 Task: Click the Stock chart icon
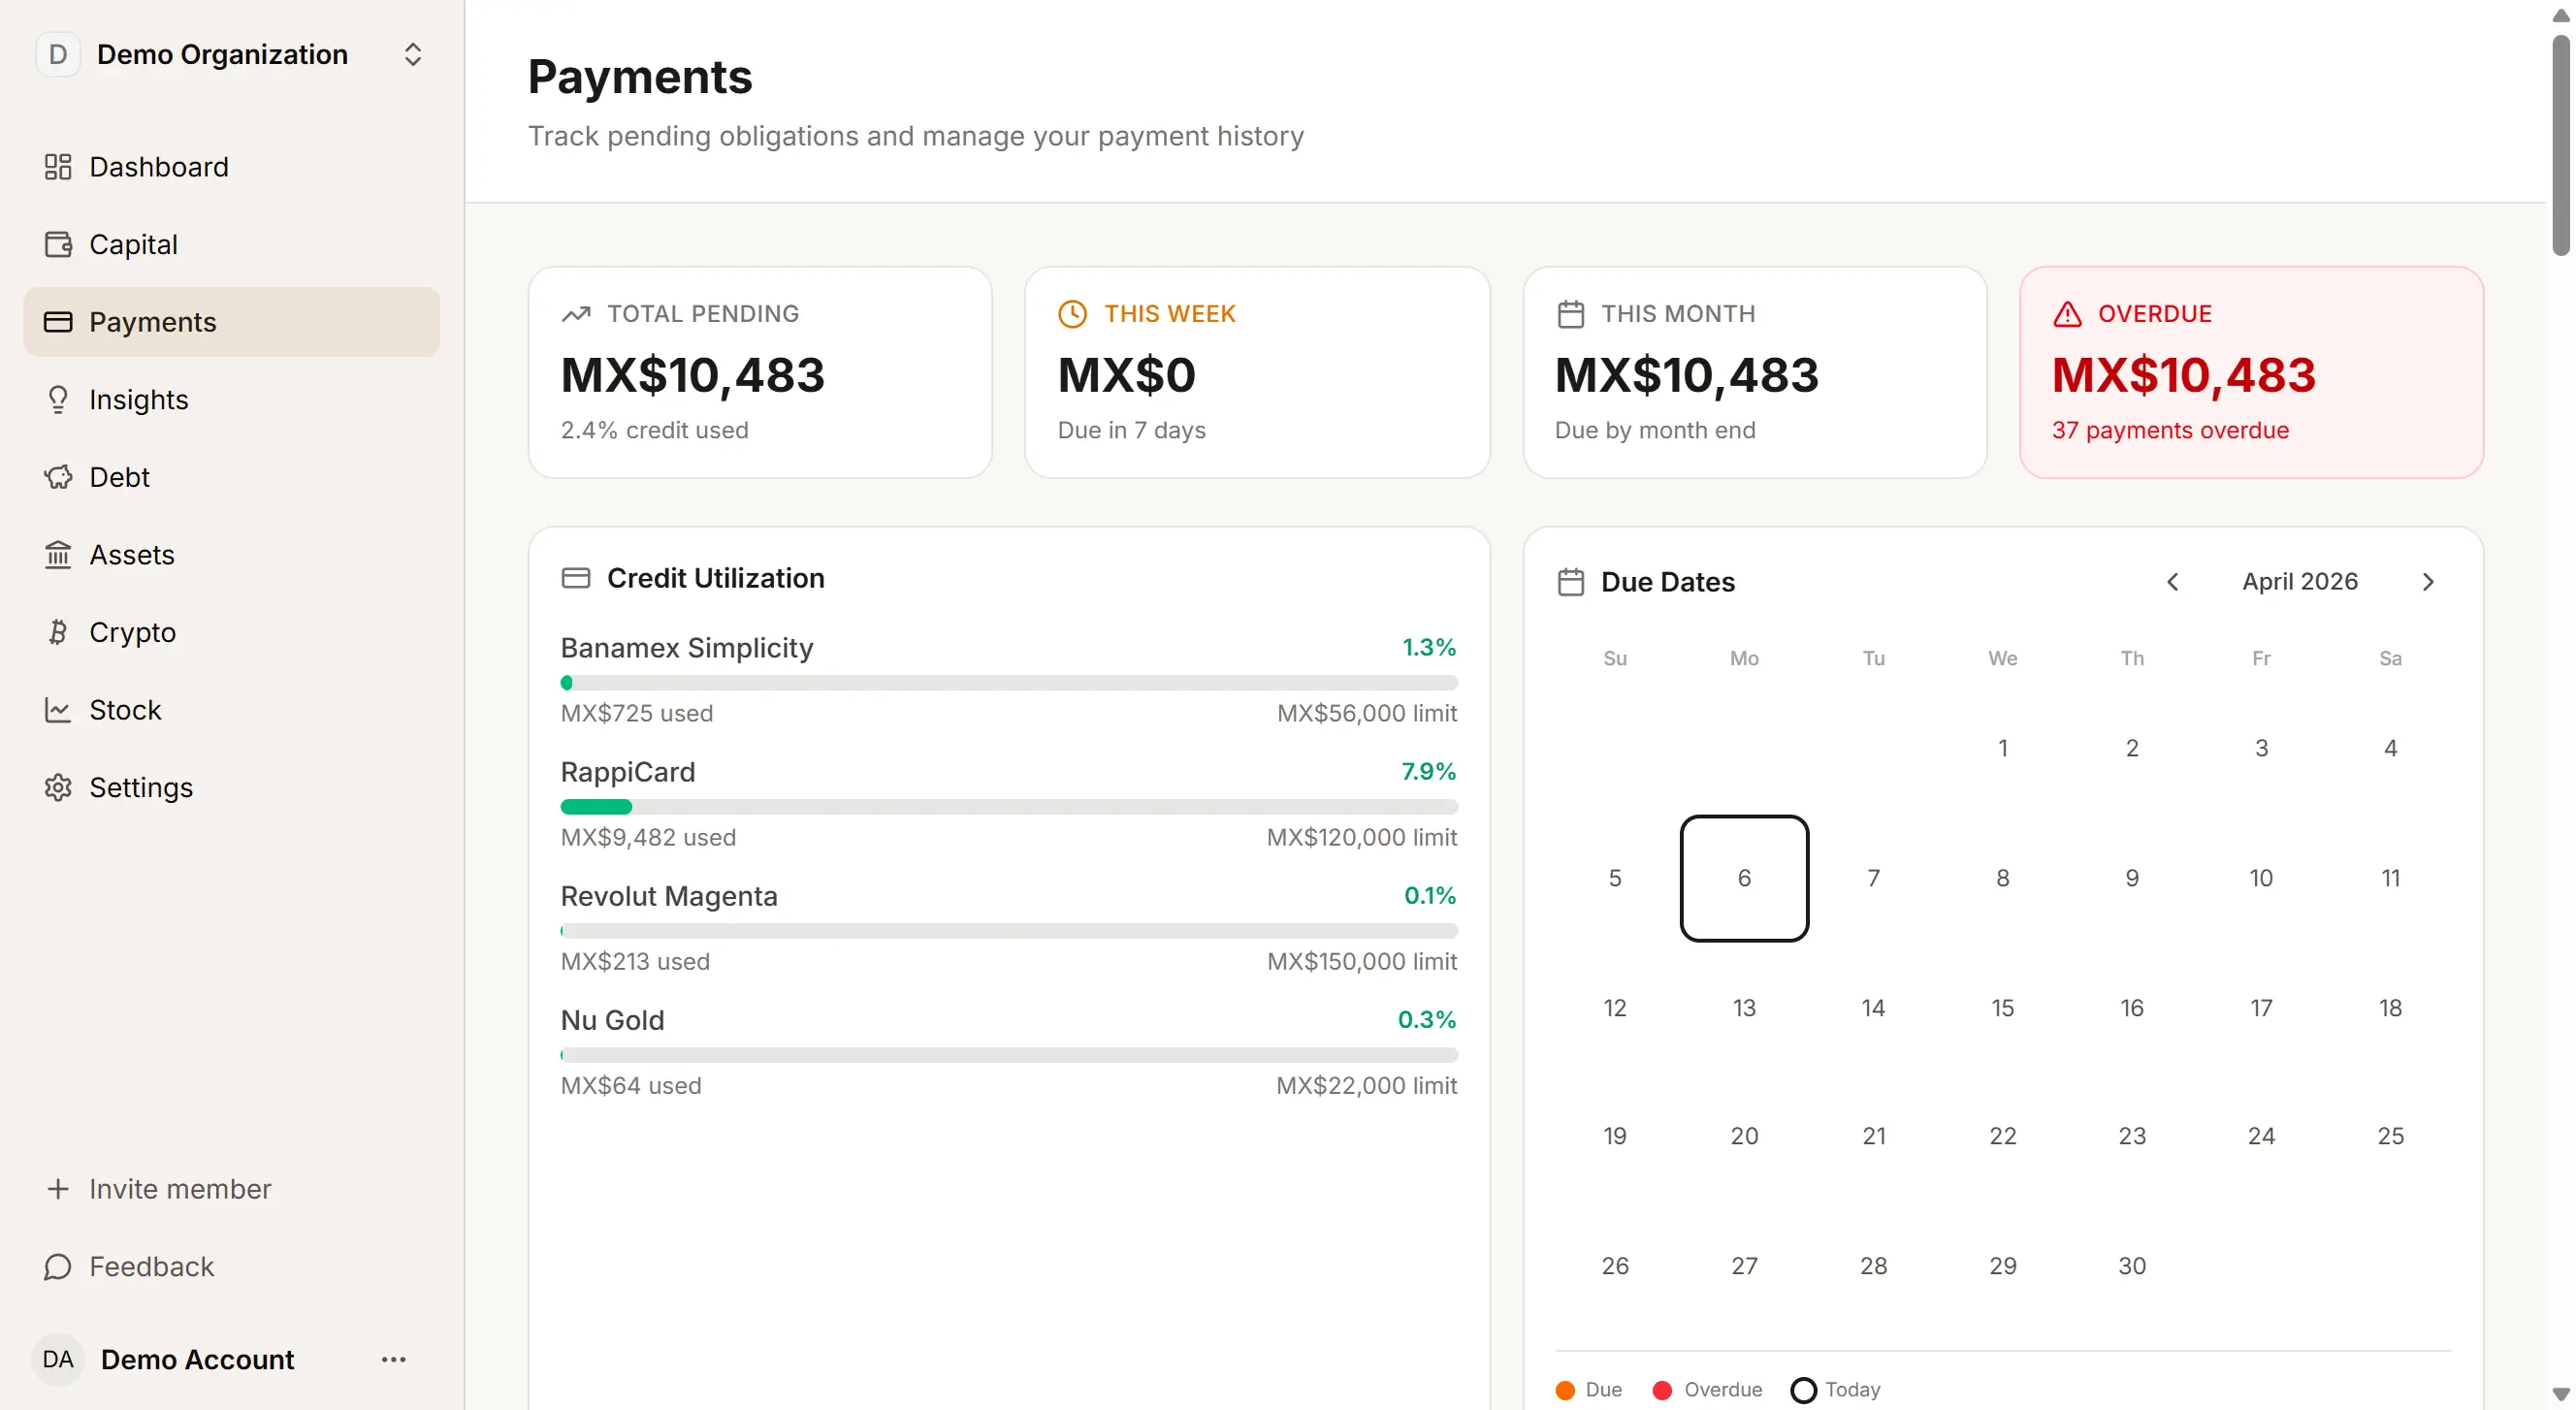tap(58, 710)
